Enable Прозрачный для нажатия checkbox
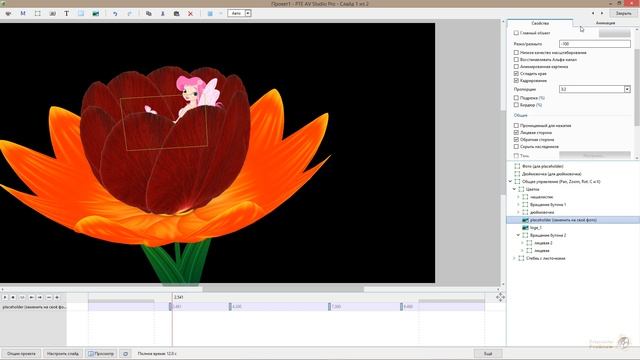Screen dimensions: 640x360 coord(516,126)
